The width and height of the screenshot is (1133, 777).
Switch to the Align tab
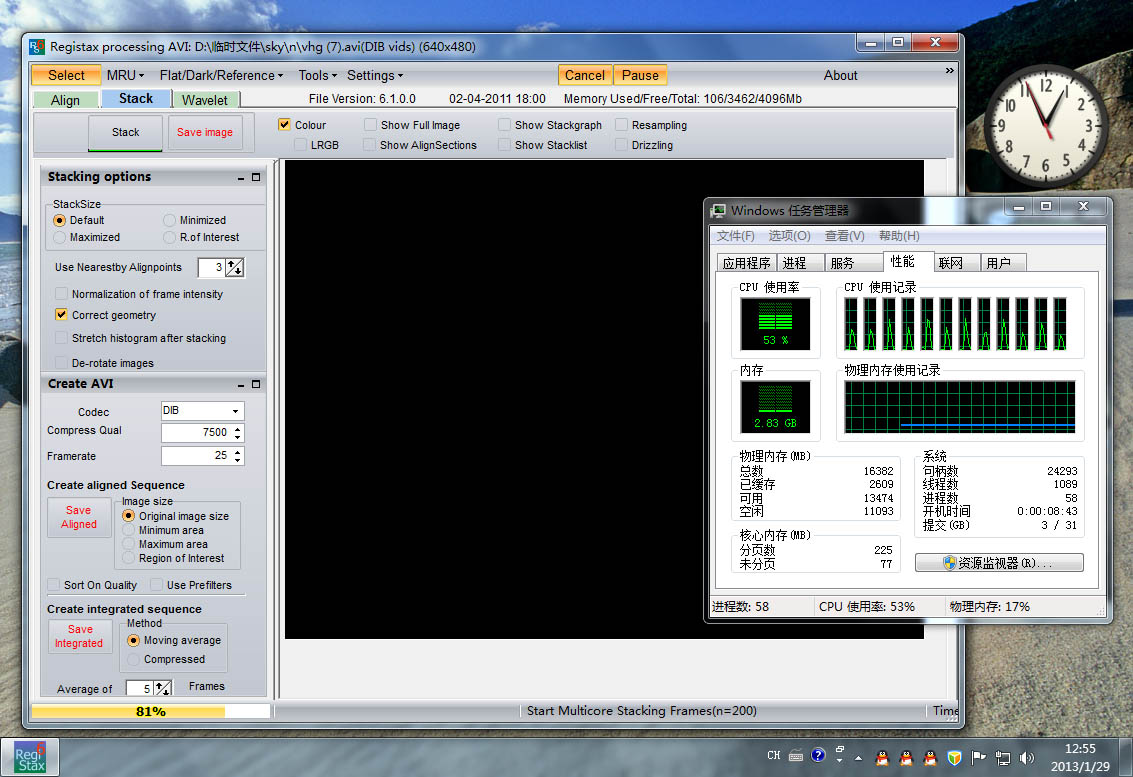65,100
